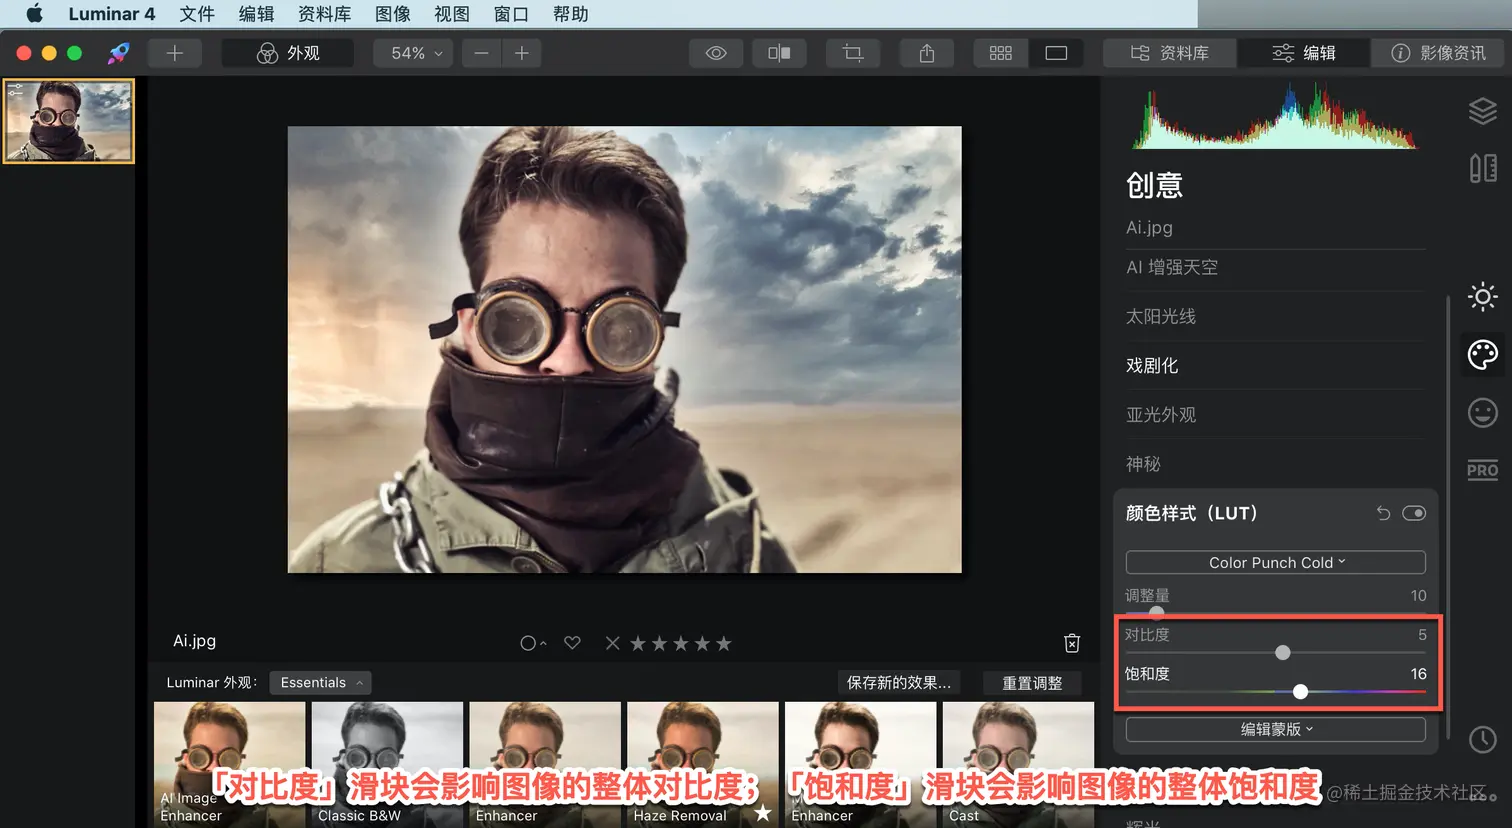Open the color label circle selector
This screenshot has width=1512, height=828.
pyautogui.click(x=533, y=643)
